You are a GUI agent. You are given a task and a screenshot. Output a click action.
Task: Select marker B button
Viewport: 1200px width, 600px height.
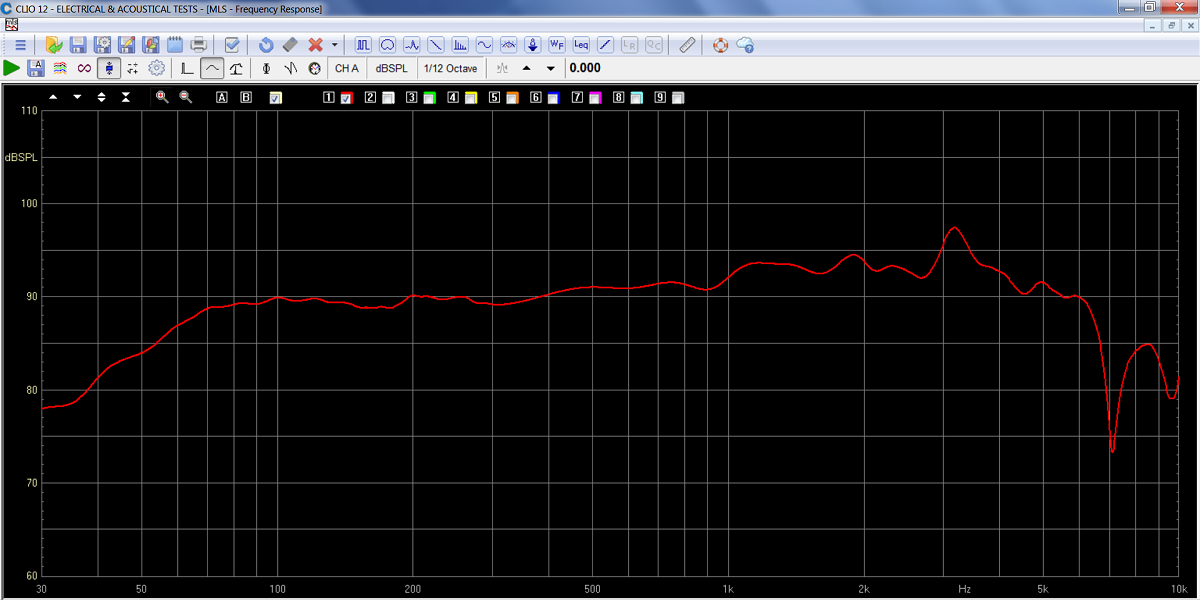click(x=246, y=97)
